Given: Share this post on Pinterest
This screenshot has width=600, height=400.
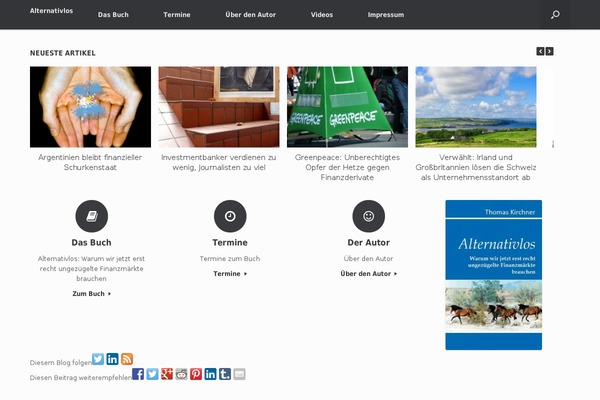Looking at the screenshot, I should 196,374.
